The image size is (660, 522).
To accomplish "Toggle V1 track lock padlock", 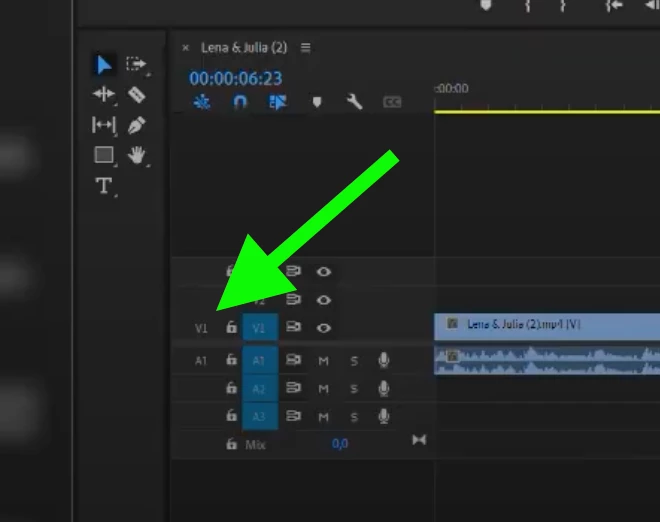I will [231, 327].
